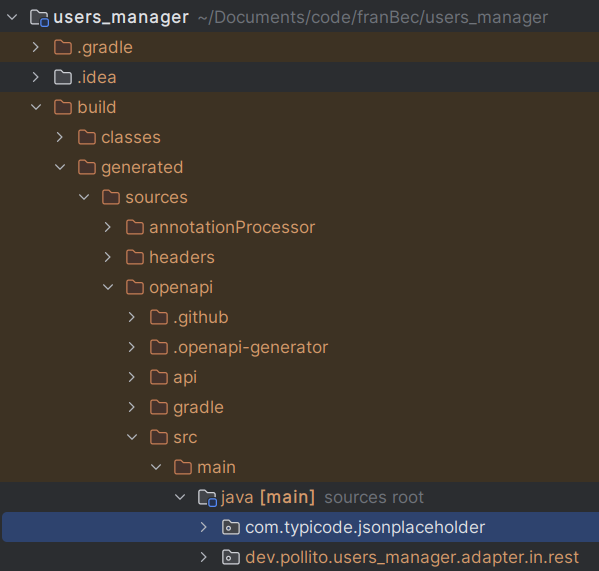The image size is (599, 571).
Task: Select the users_manager project name
Action: point(121,18)
